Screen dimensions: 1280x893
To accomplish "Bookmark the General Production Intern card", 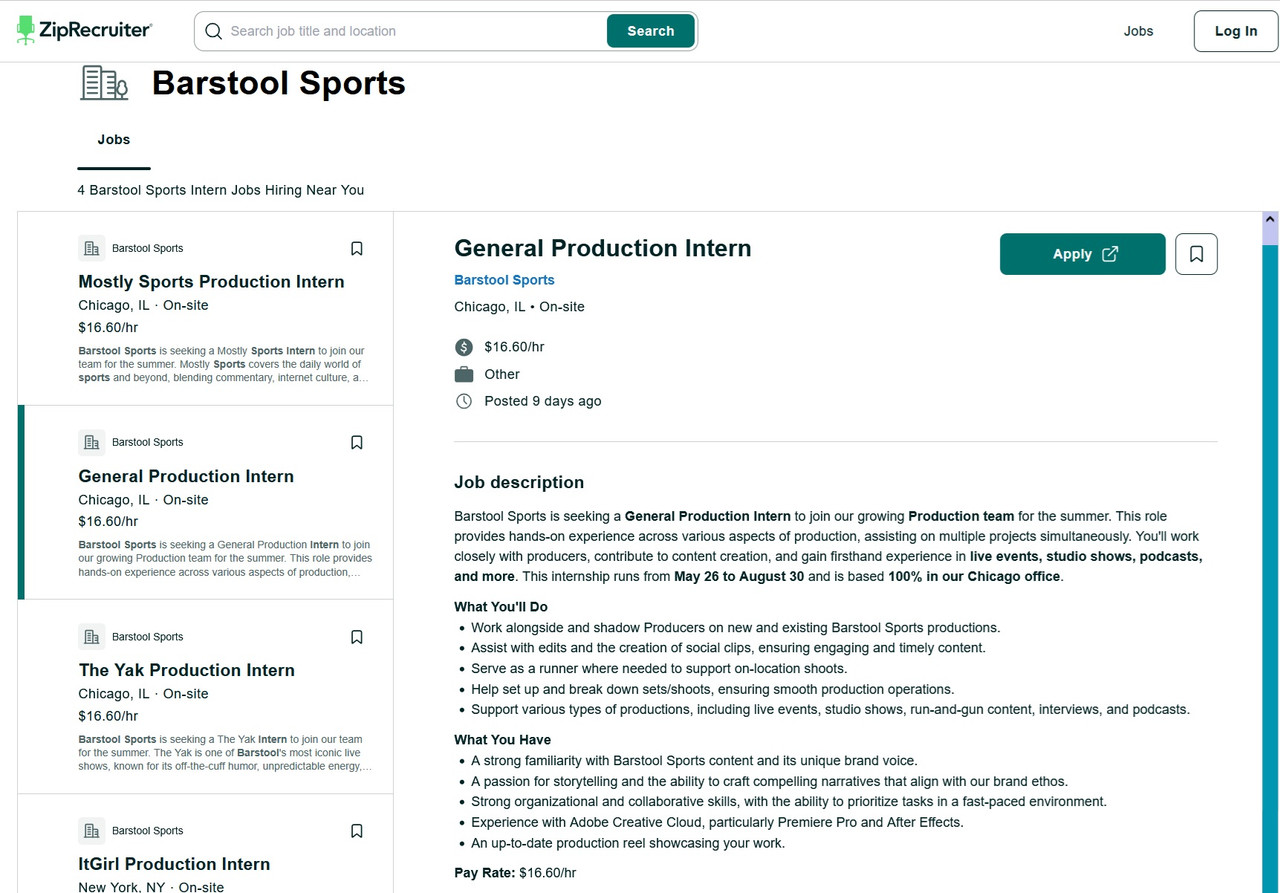I will [357, 442].
